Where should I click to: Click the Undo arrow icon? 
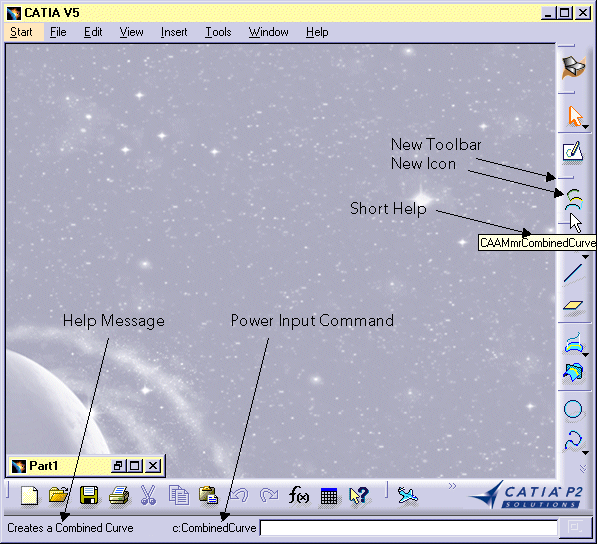click(239, 495)
